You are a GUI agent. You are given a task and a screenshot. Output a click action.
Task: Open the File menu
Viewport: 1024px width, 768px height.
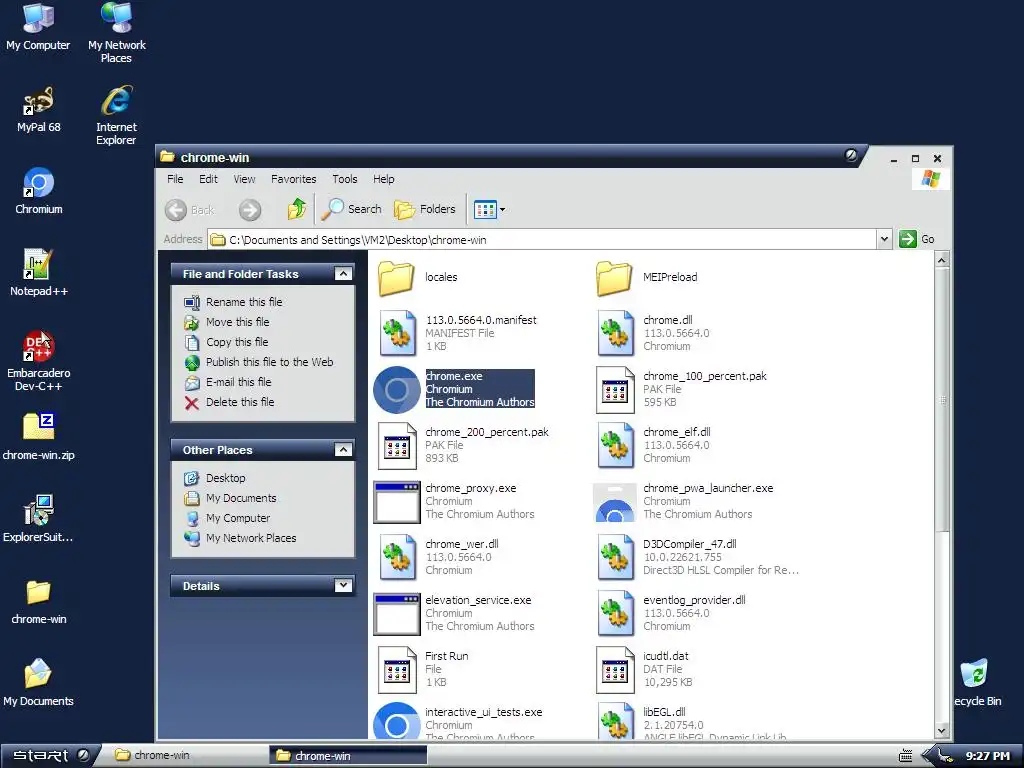coord(175,179)
